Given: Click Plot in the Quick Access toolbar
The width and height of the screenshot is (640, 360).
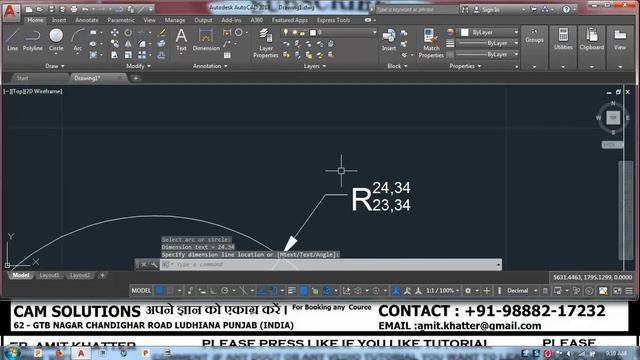Looking at the screenshot, I should [74, 9].
